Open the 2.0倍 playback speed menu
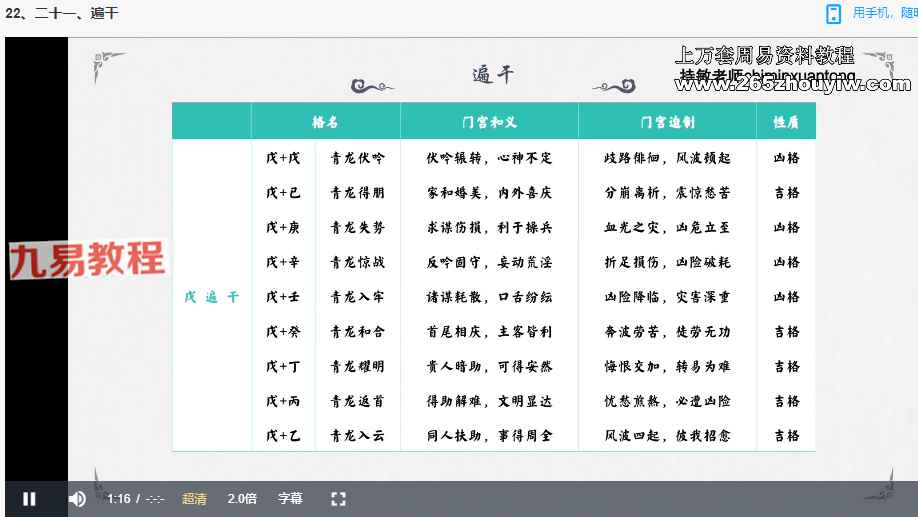The width and height of the screenshot is (918, 517). (242, 499)
